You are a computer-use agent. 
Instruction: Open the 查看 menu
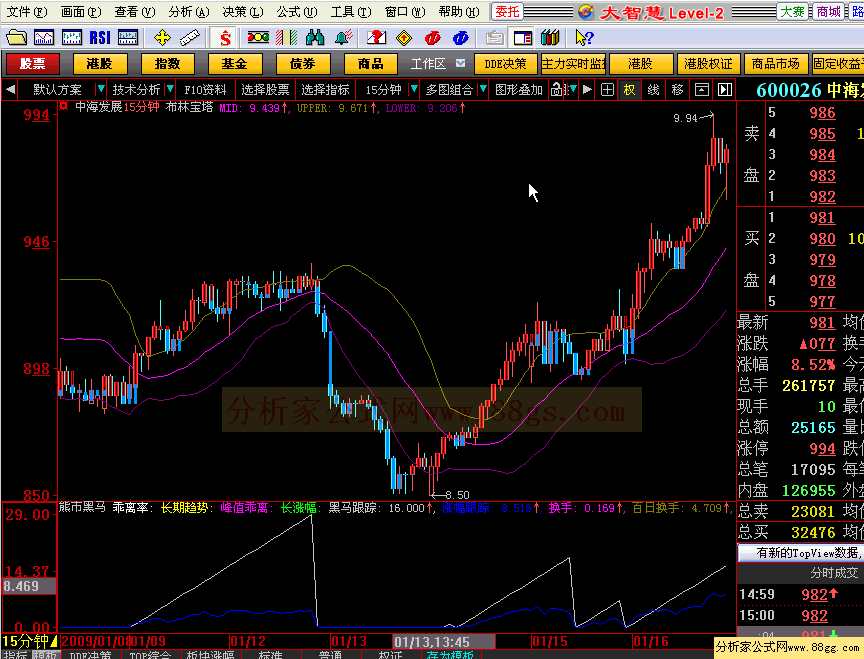coord(134,12)
